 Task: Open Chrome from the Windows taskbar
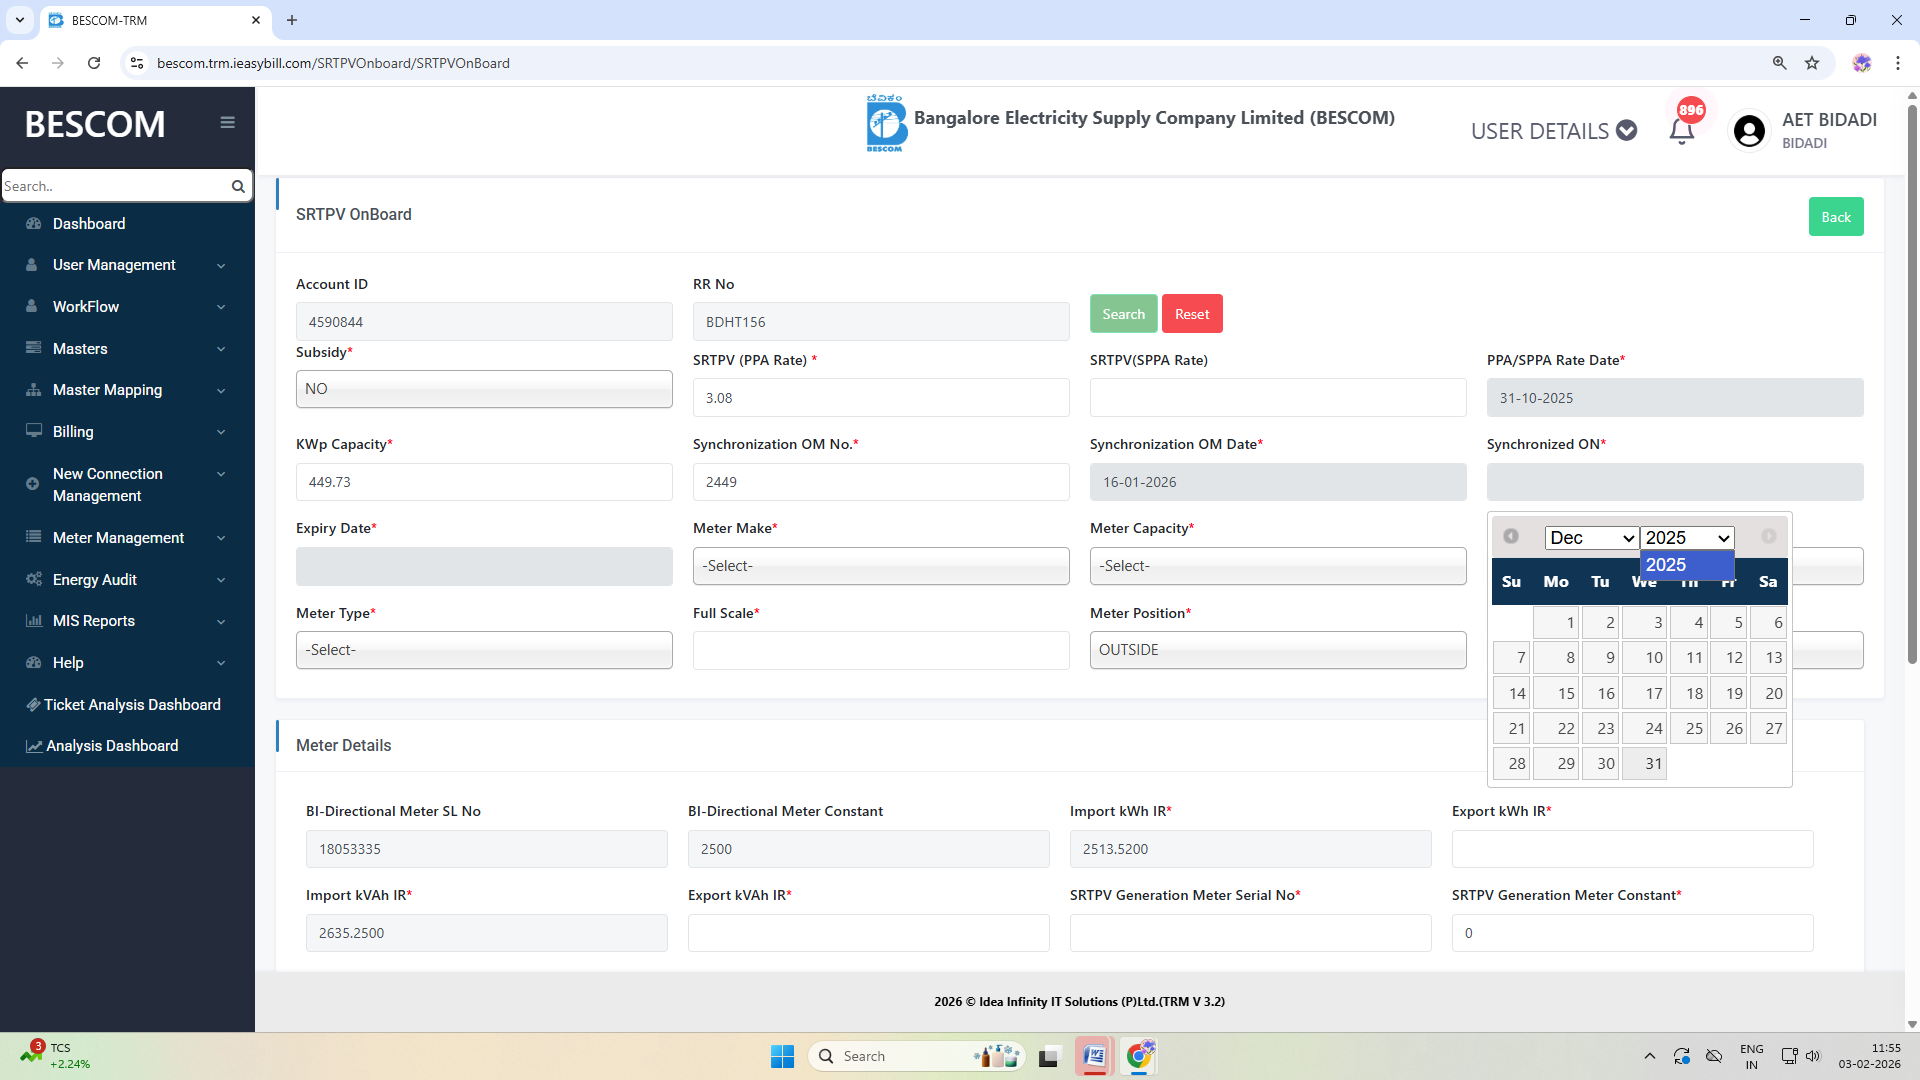(x=1140, y=1056)
